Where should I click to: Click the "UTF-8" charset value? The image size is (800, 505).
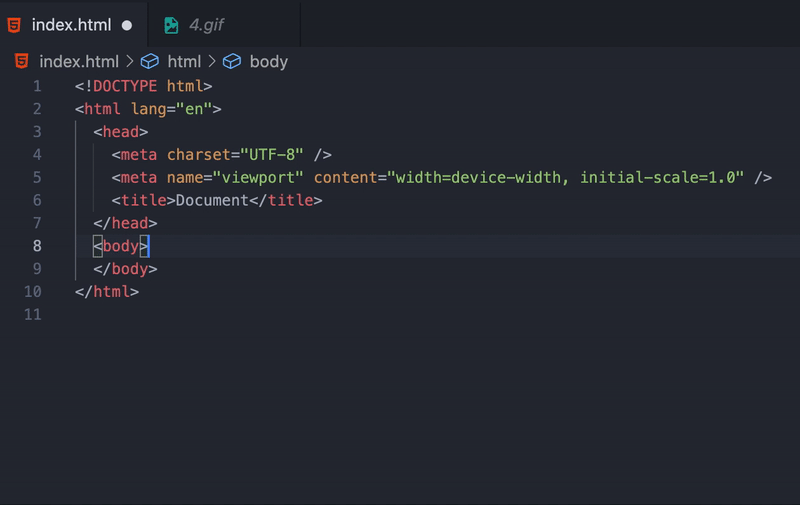[272, 155]
